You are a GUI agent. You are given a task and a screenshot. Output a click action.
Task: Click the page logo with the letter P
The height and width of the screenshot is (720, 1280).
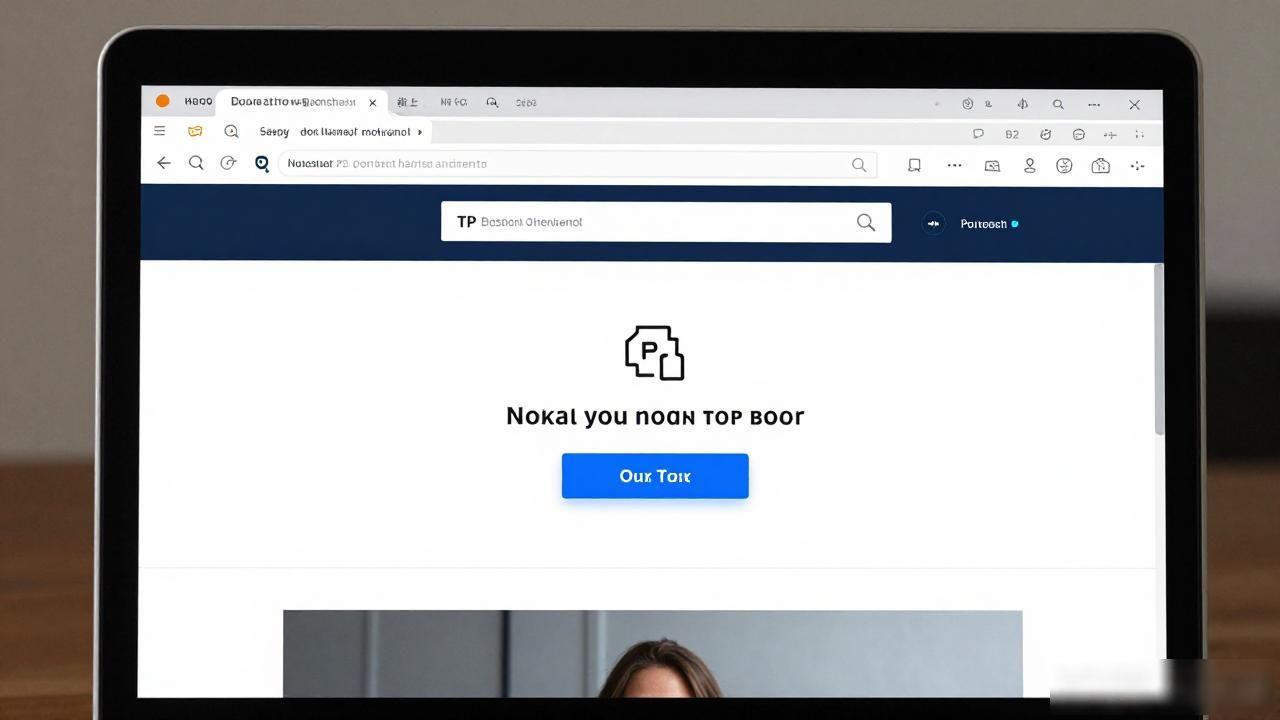pos(655,352)
